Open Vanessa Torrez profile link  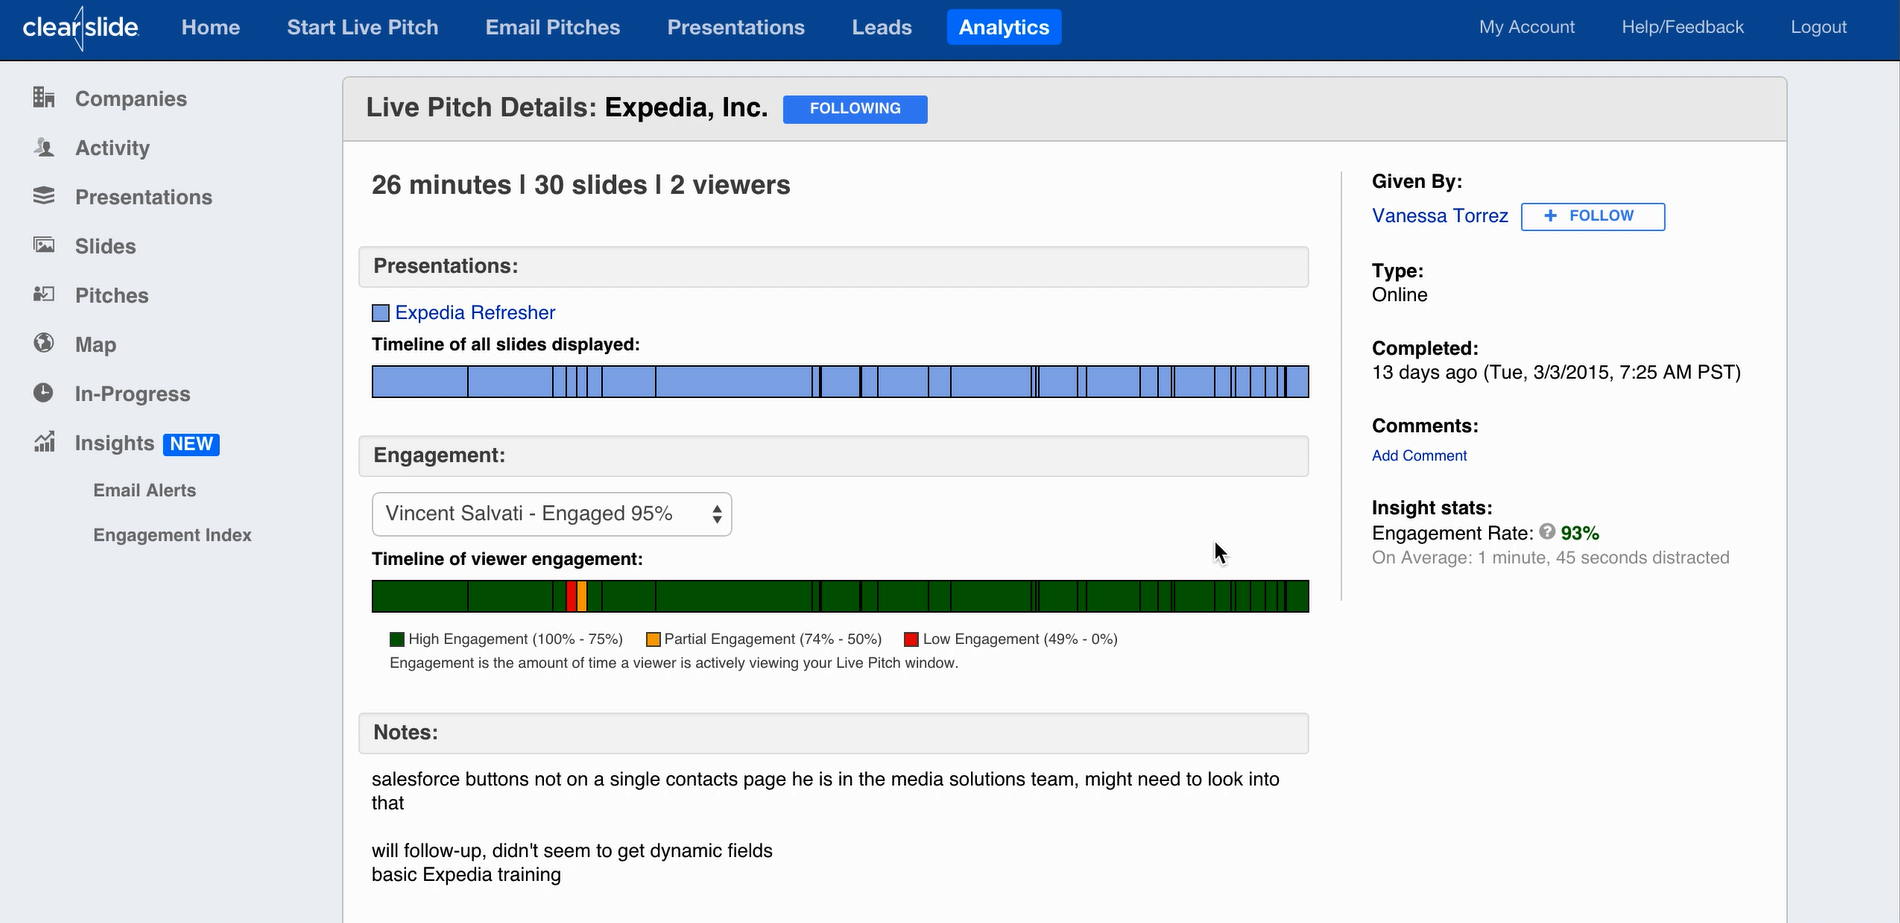tap(1440, 216)
